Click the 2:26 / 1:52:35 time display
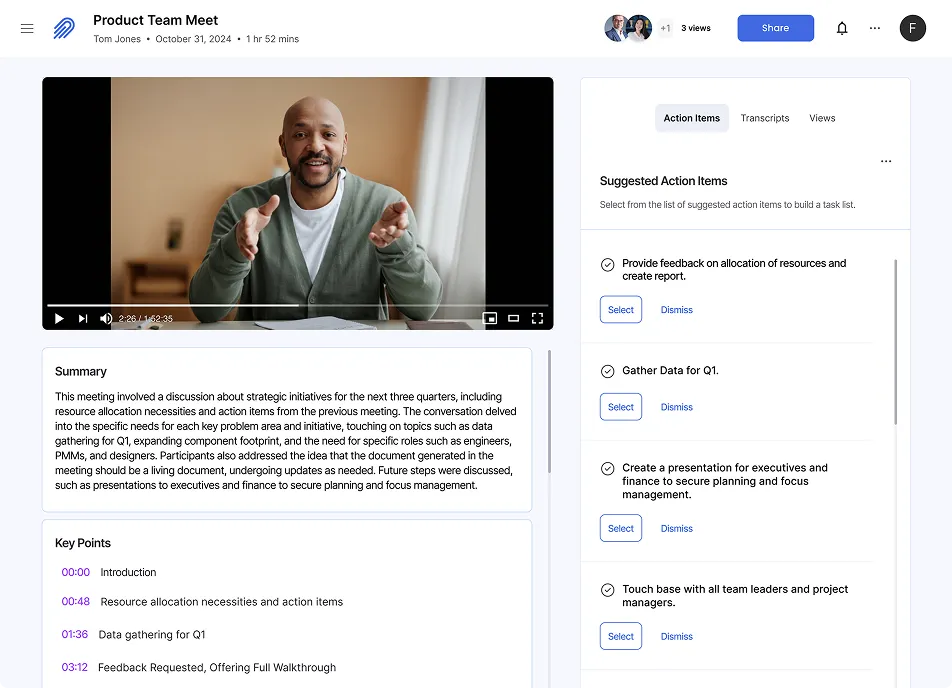Image resolution: width=952 pixels, height=688 pixels. pos(146,318)
